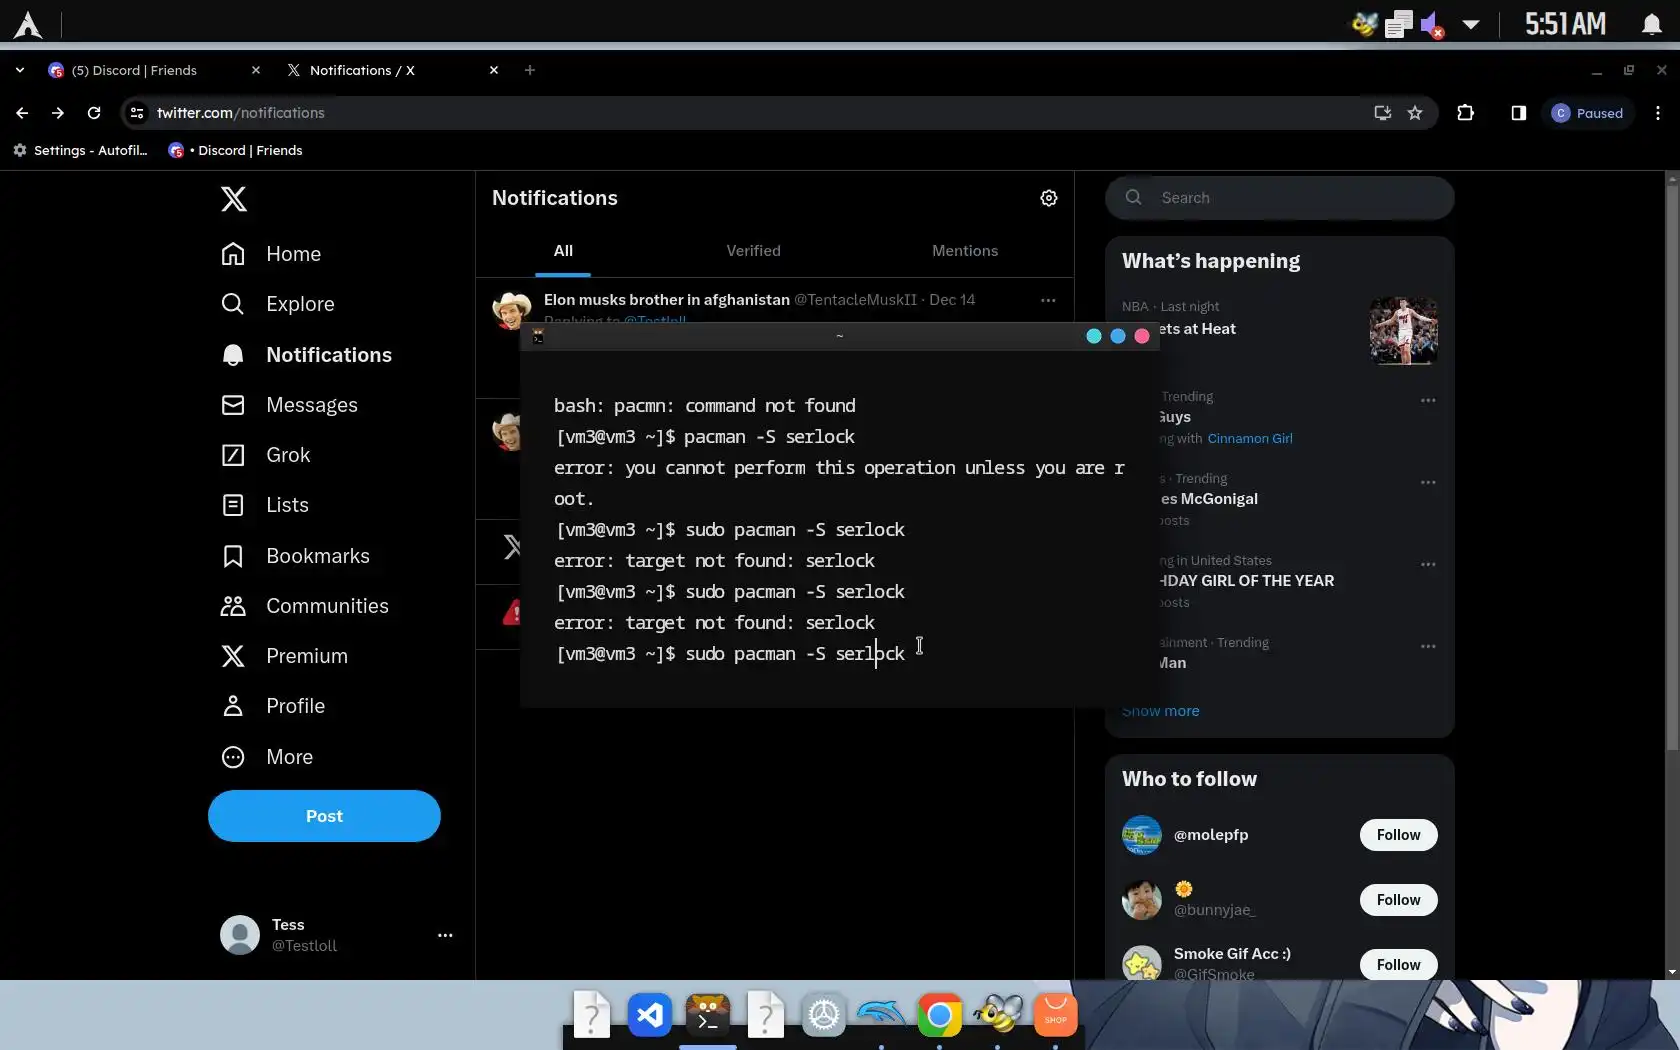Click the bee icon in system tray
This screenshot has width=1680, height=1050.
tap(1365, 24)
